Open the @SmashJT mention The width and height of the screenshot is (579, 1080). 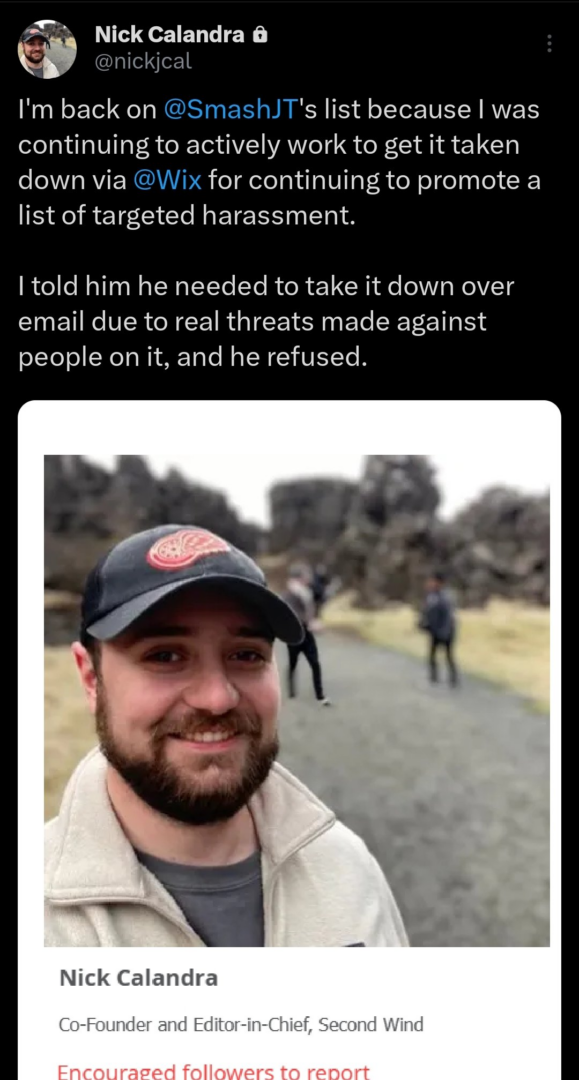click(x=231, y=110)
